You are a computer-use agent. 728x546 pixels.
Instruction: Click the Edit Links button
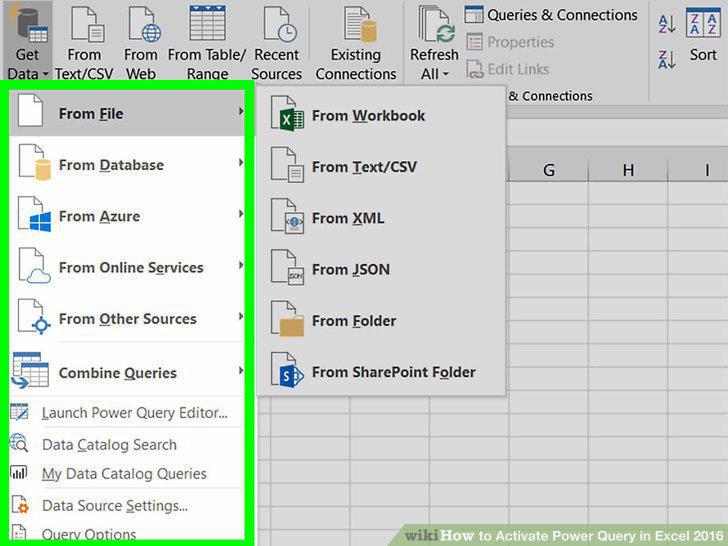click(x=507, y=69)
